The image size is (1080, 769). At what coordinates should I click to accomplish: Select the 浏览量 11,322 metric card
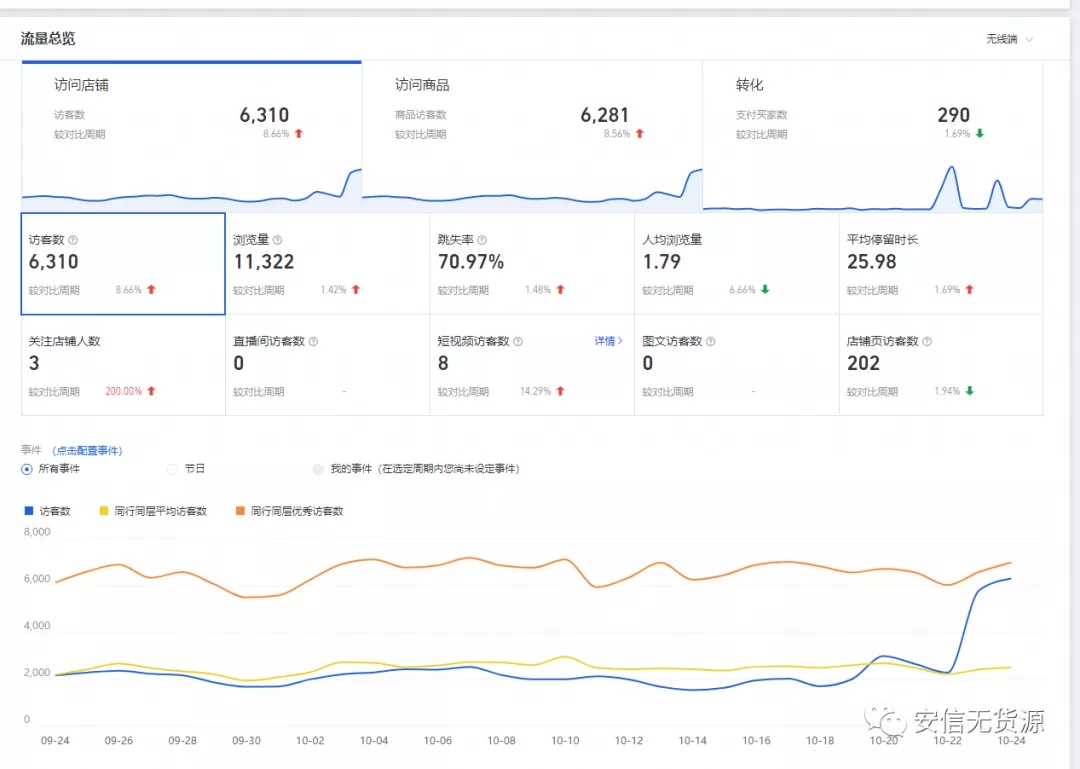pyautogui.click(x=328, y=264)
